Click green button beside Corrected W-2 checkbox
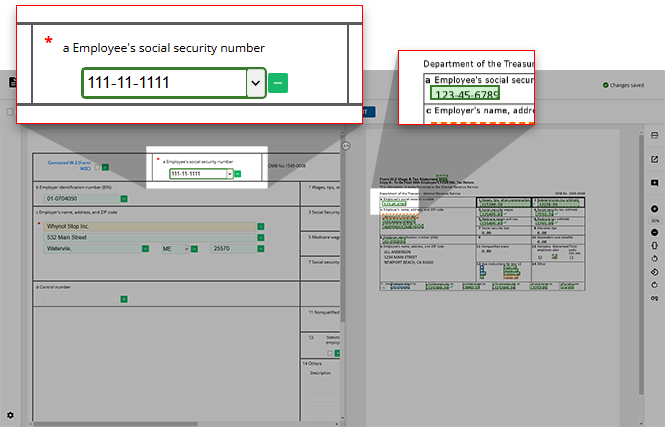Viewport: 665px width, 427px height. tap(105, 167)
